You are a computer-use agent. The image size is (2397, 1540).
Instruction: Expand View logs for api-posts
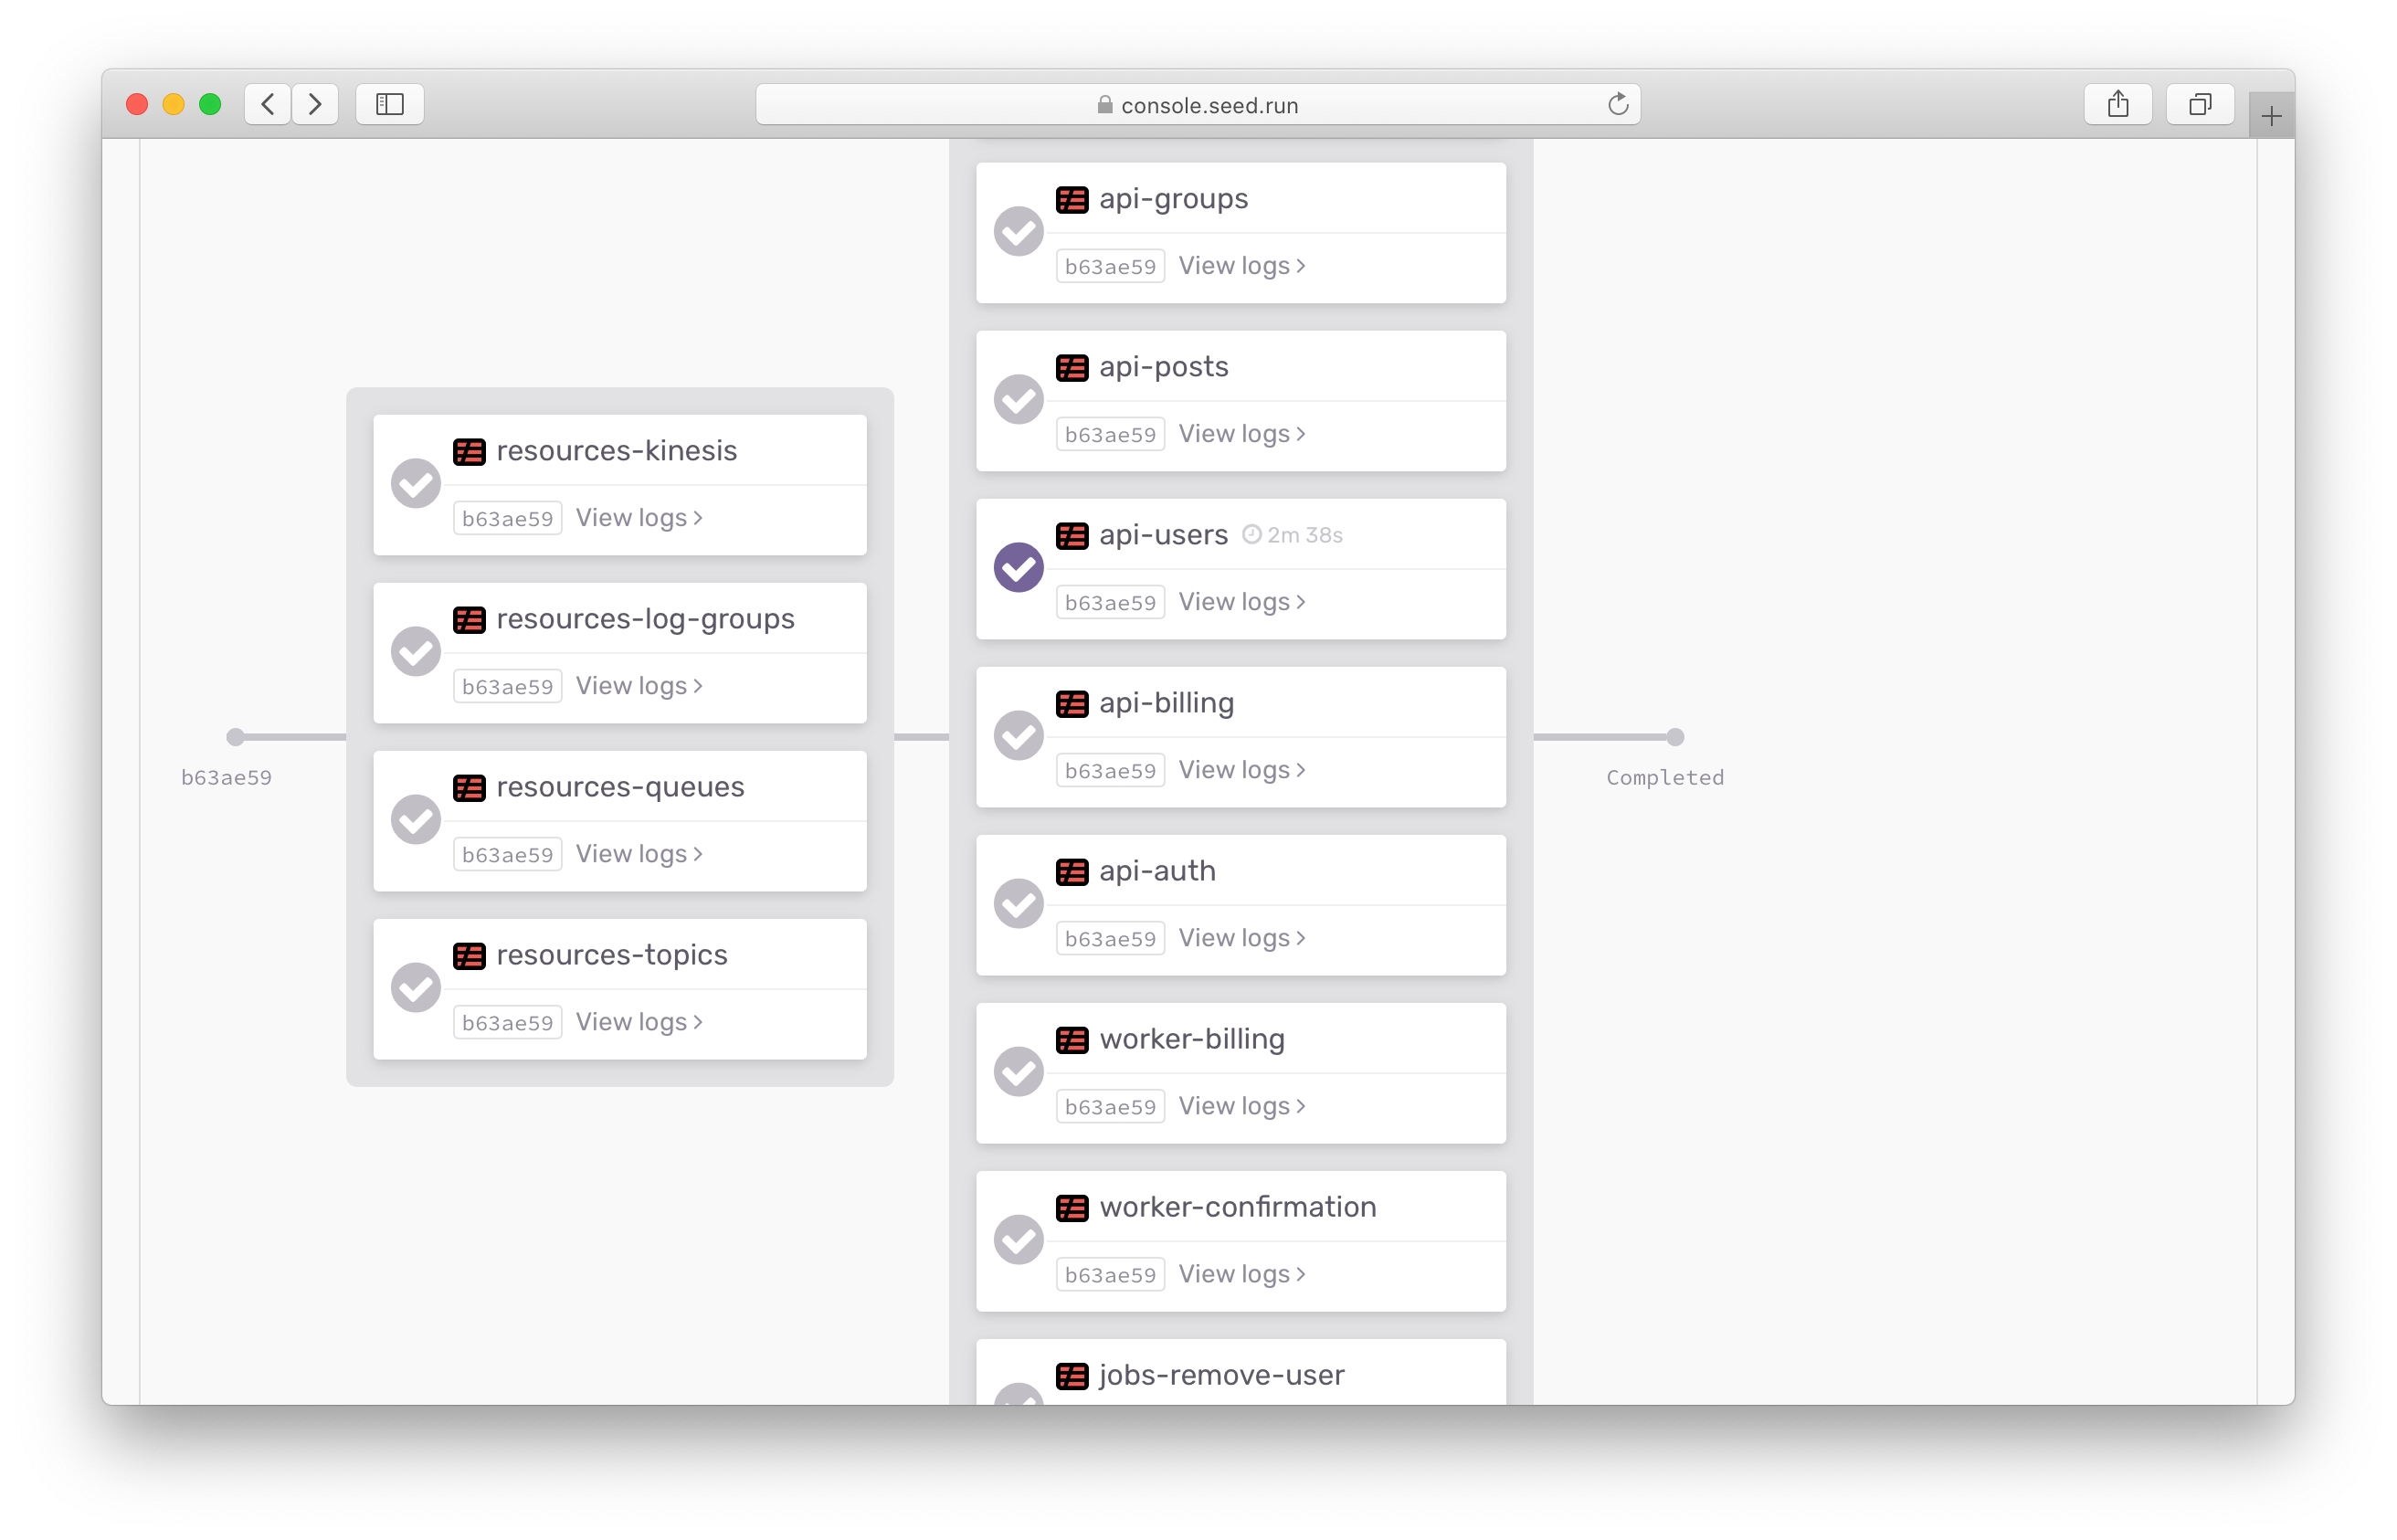[1241, 434]
